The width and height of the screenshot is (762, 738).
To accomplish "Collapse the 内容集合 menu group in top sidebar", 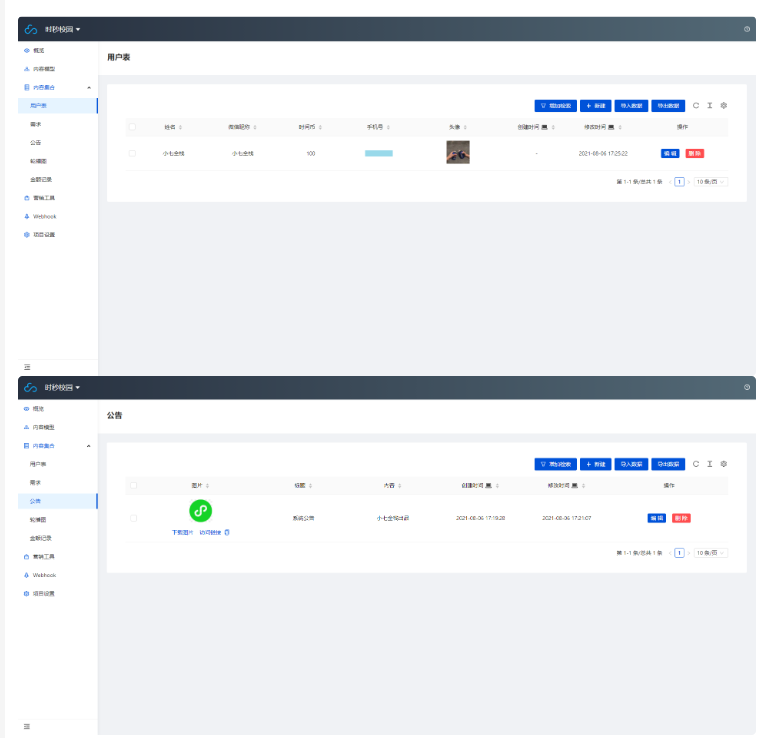I will [x=89, y=88].
